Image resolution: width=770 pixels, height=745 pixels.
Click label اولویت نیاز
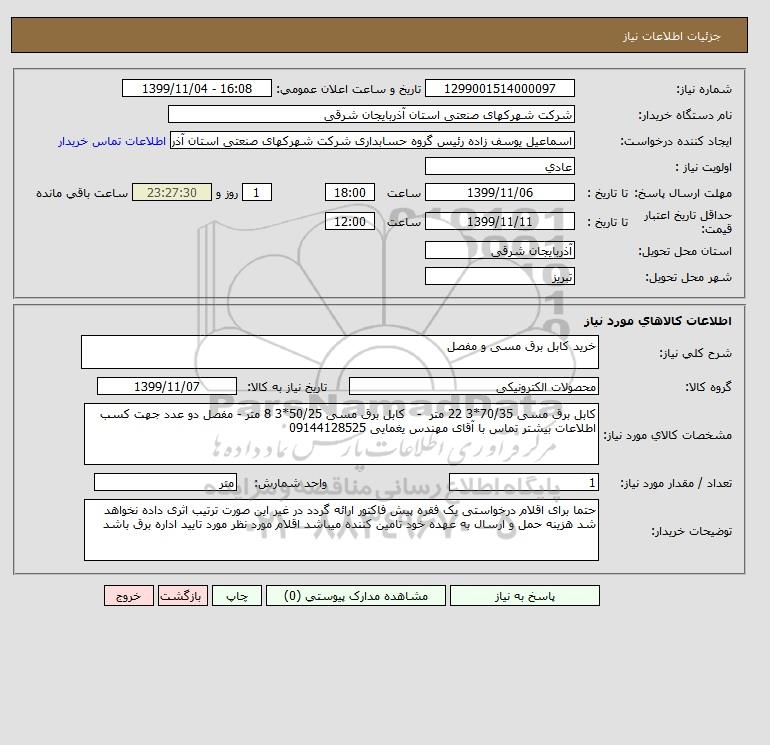704,167
